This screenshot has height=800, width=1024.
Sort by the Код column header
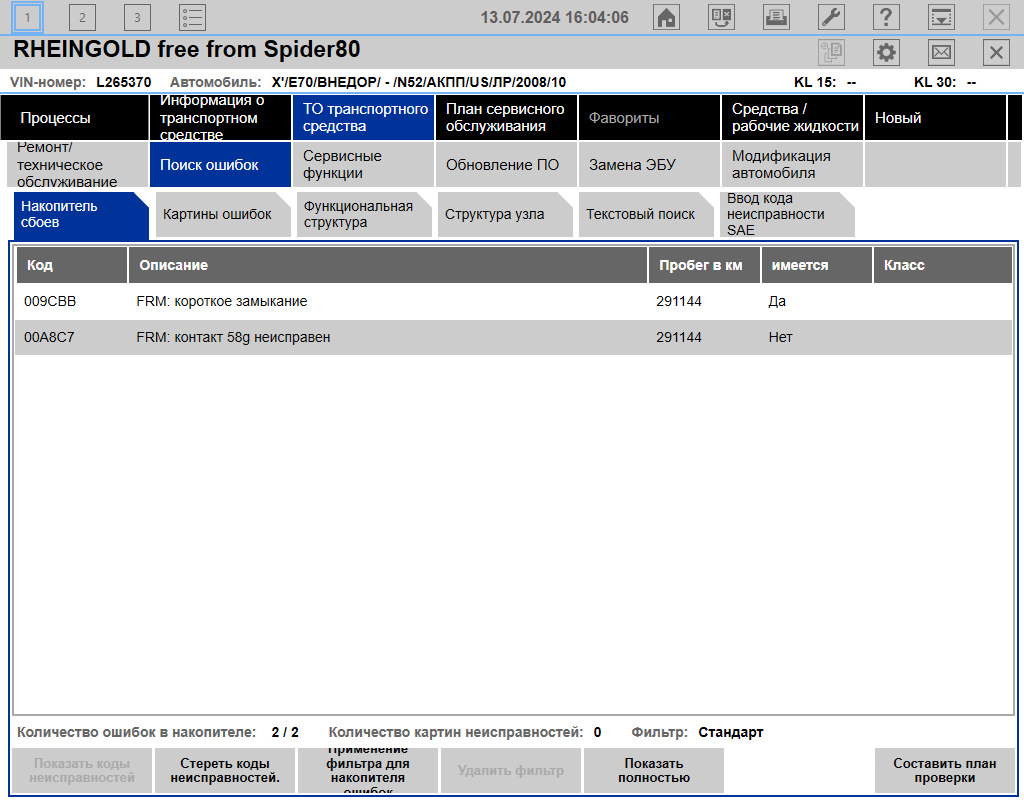point(72,265)
